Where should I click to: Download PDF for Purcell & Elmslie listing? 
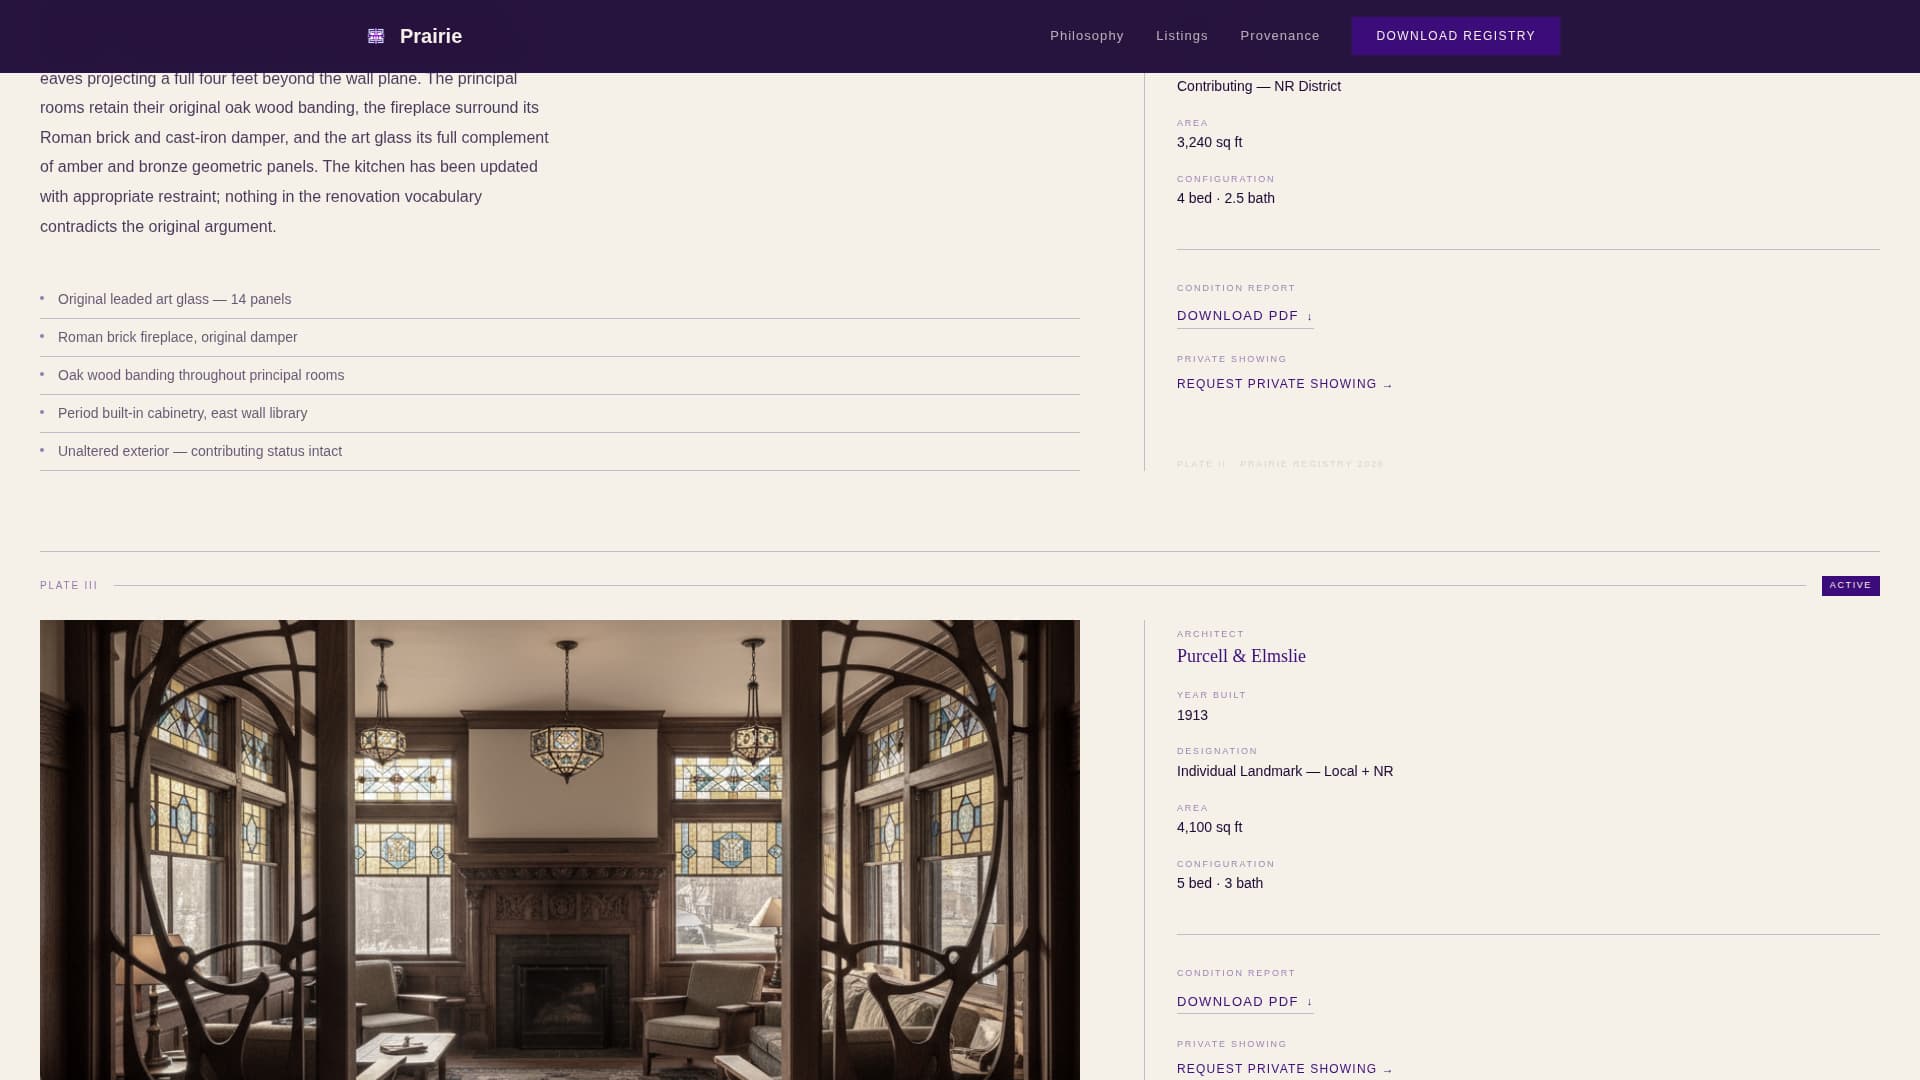pyautogui.click(x=1245, y=1002)
